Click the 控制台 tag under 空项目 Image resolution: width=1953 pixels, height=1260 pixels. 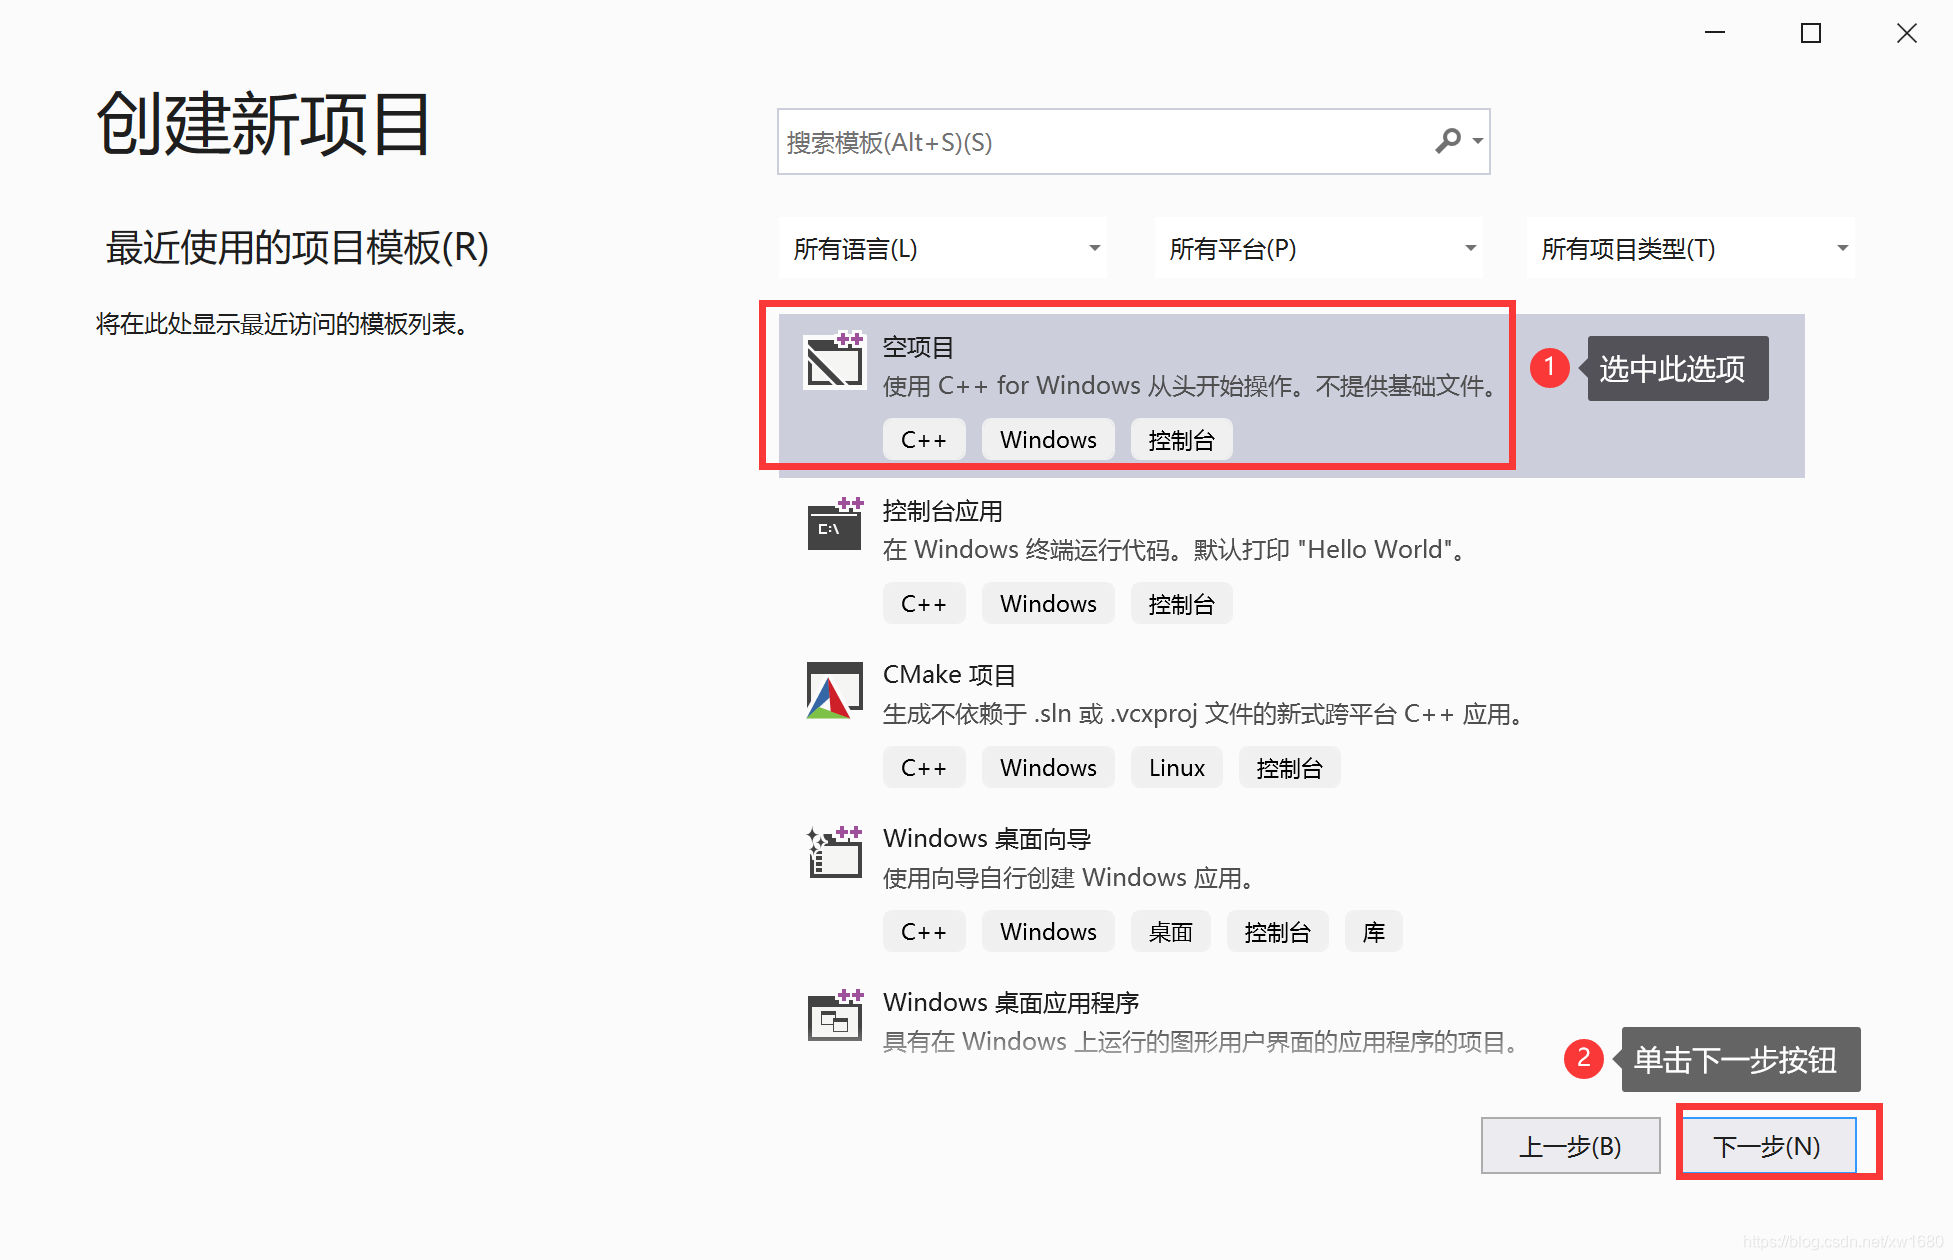(1181, 440)
